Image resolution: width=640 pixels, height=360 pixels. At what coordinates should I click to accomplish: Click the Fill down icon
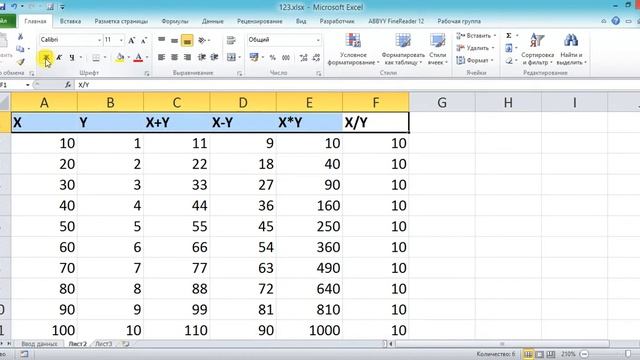509,48
